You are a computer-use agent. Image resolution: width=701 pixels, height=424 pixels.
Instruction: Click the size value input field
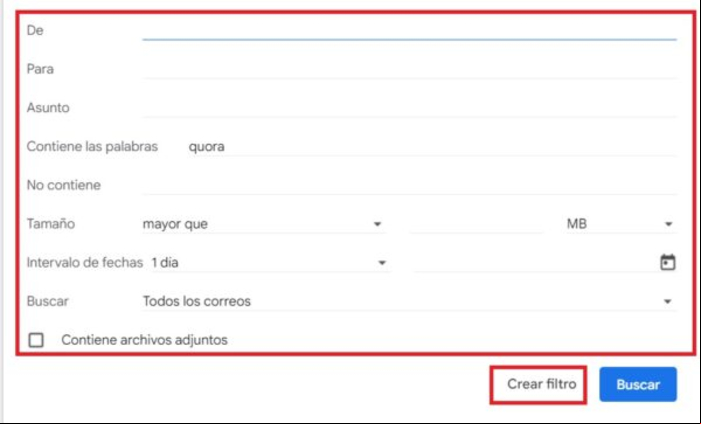(x=477, y=224)
